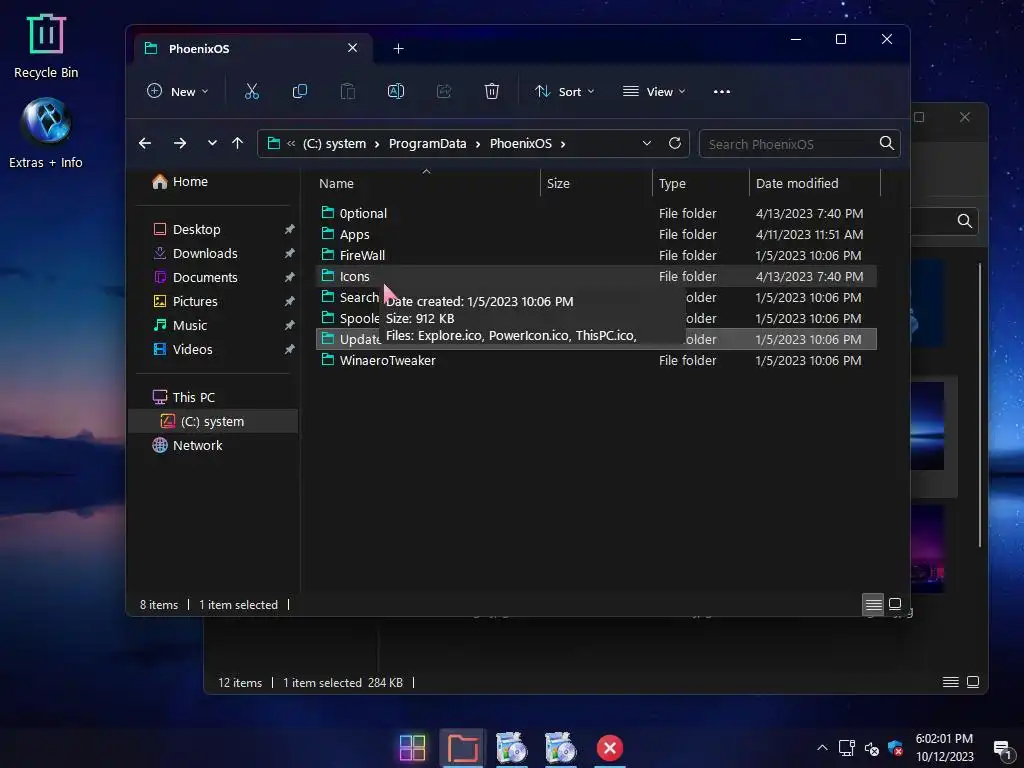Click the Share icon in toolbar

pyautogui.click(x=444, y=91)
